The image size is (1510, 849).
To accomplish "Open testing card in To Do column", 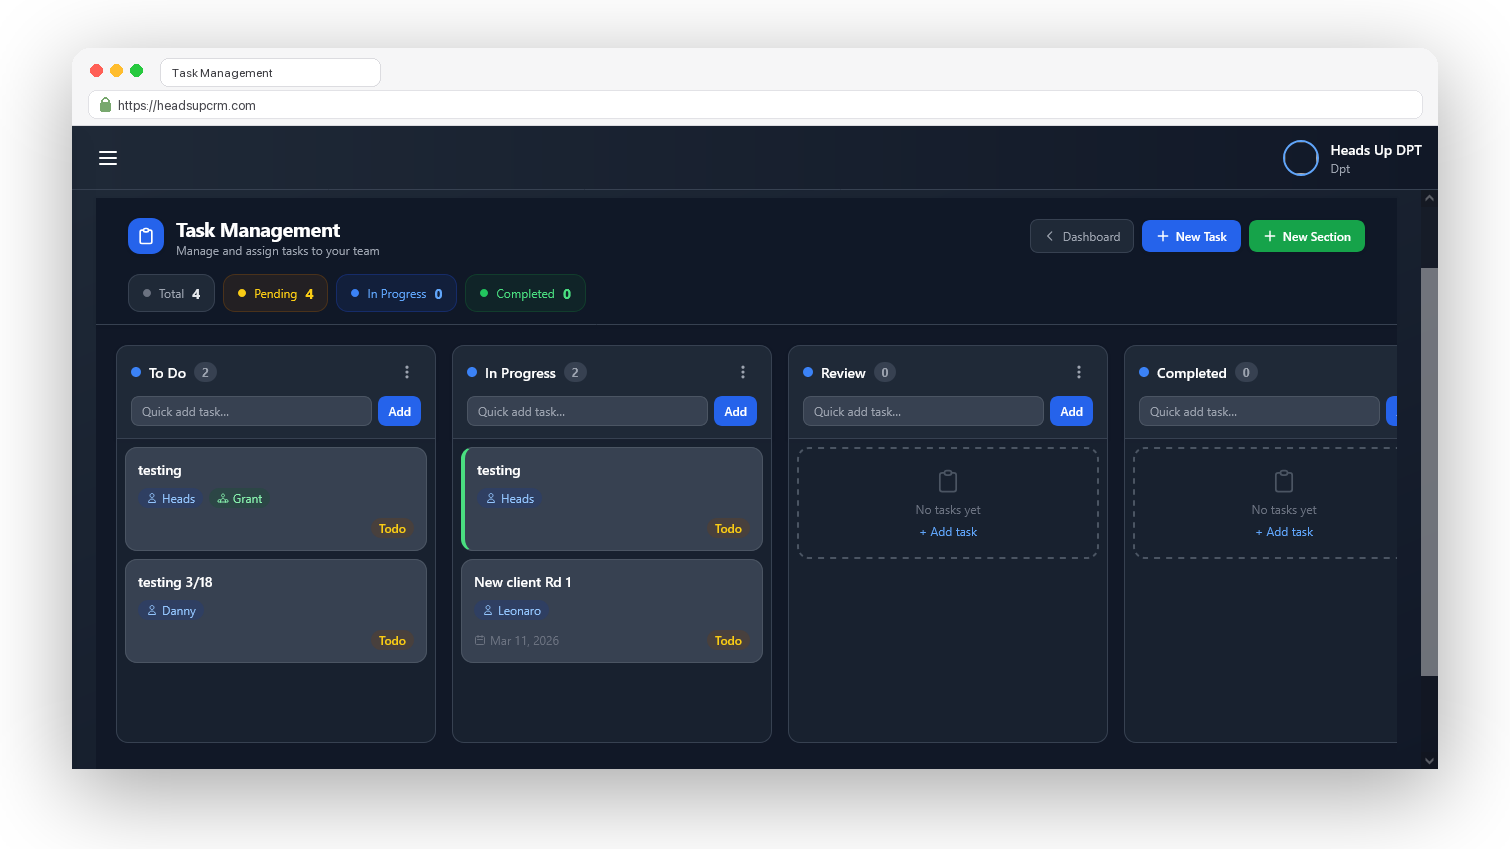I will coord(276,499).
